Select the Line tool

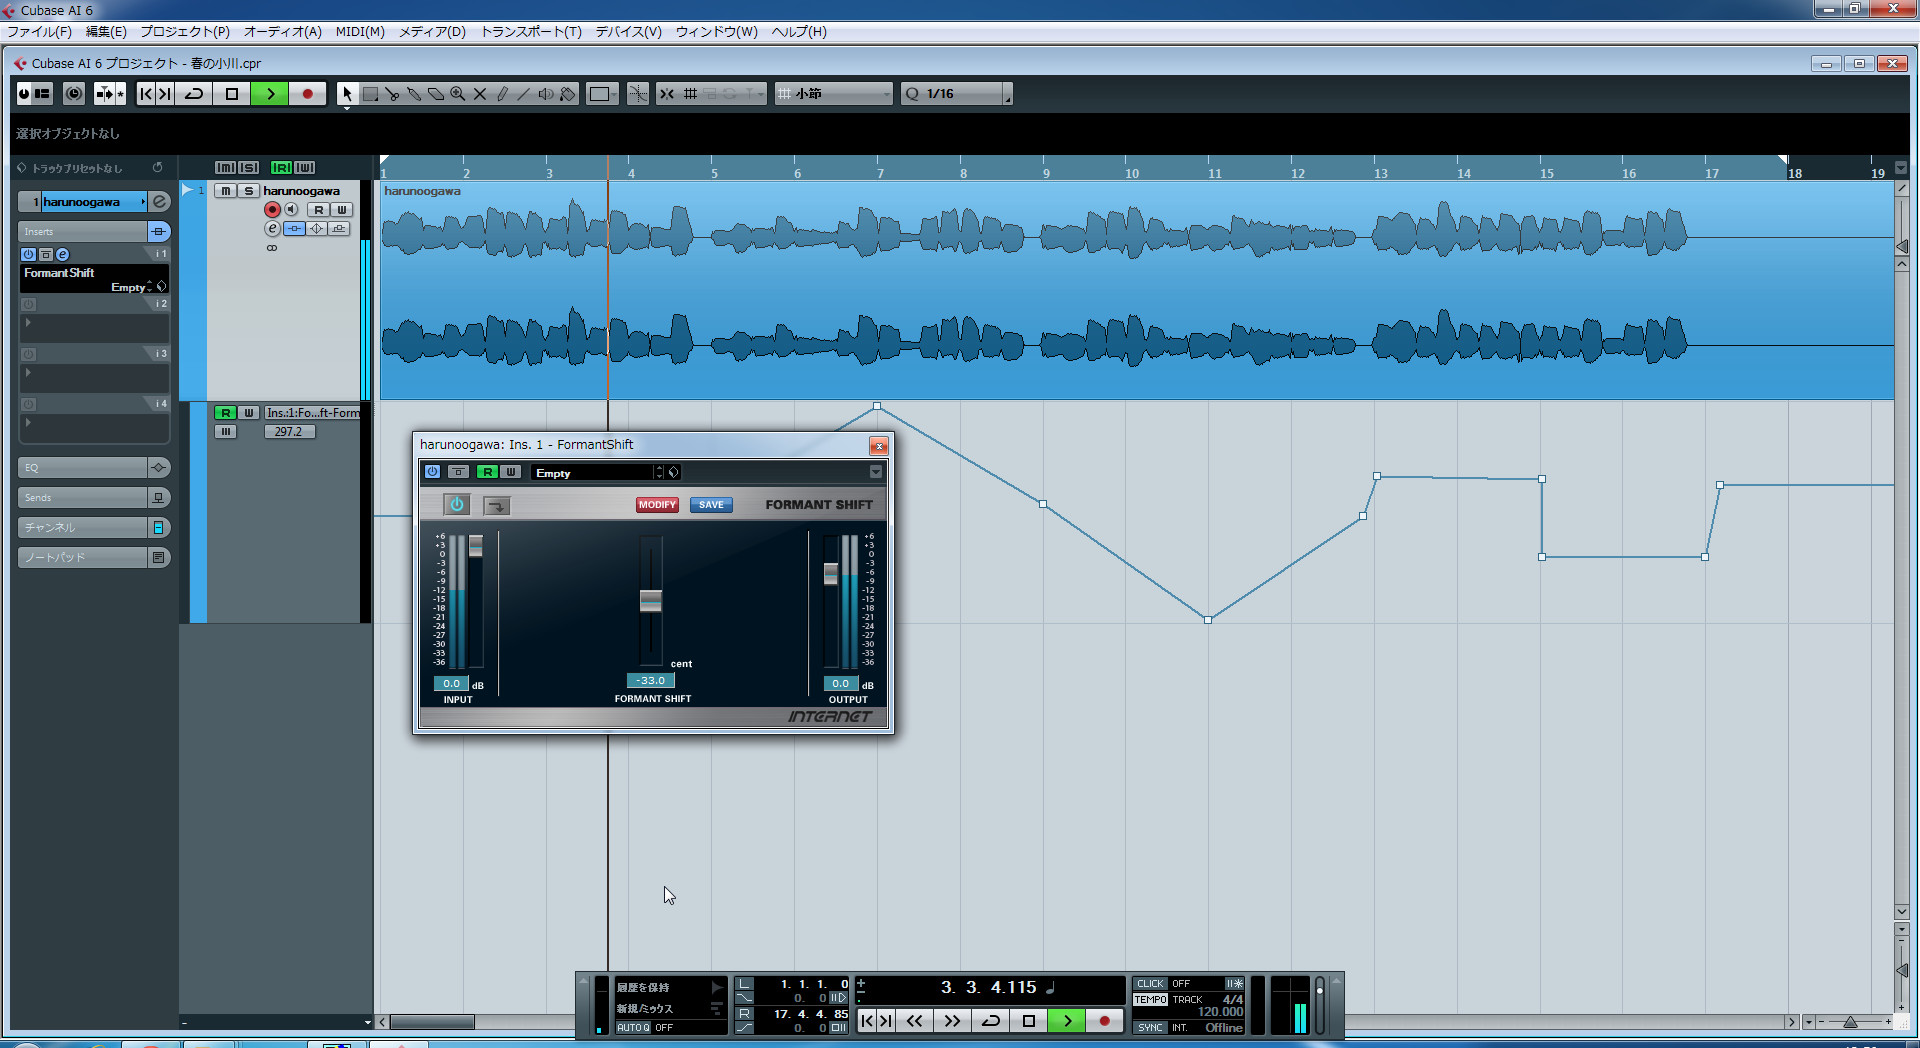pos(524,94)
